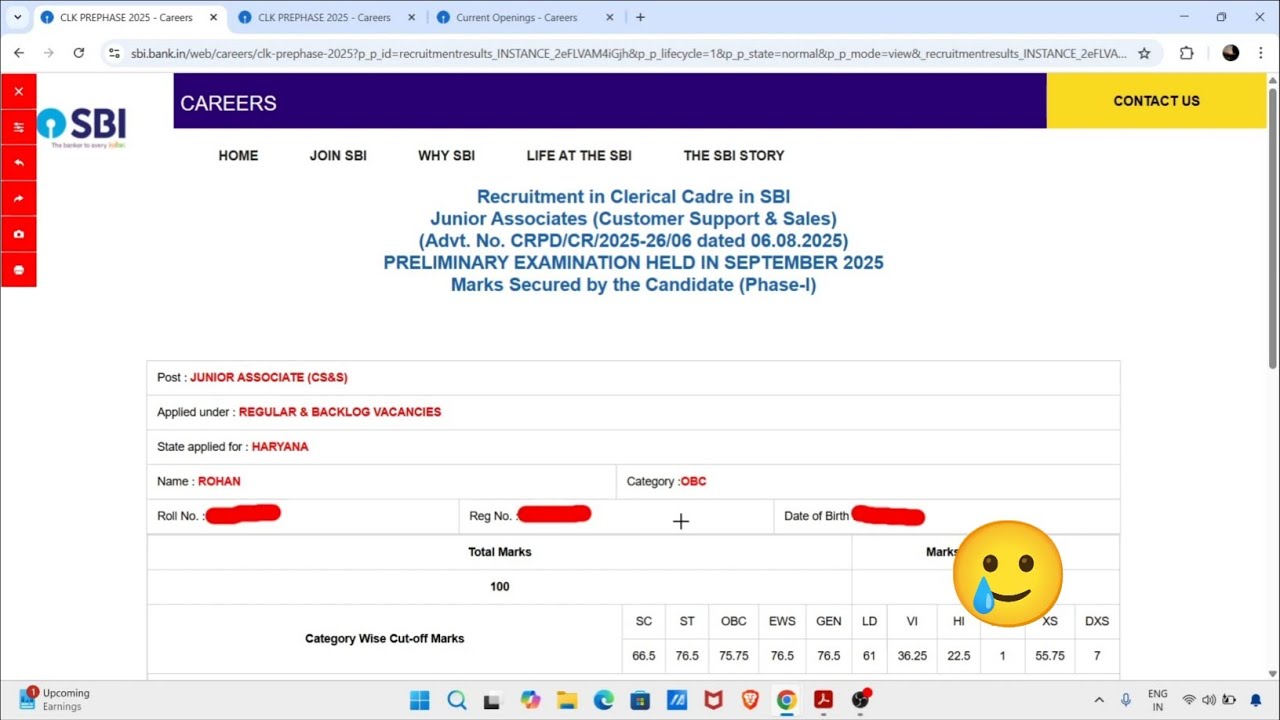The width and height of the screenshot is (1280, 720).
Task: Open Copilot from the taskbar
Action: point(530,700)
